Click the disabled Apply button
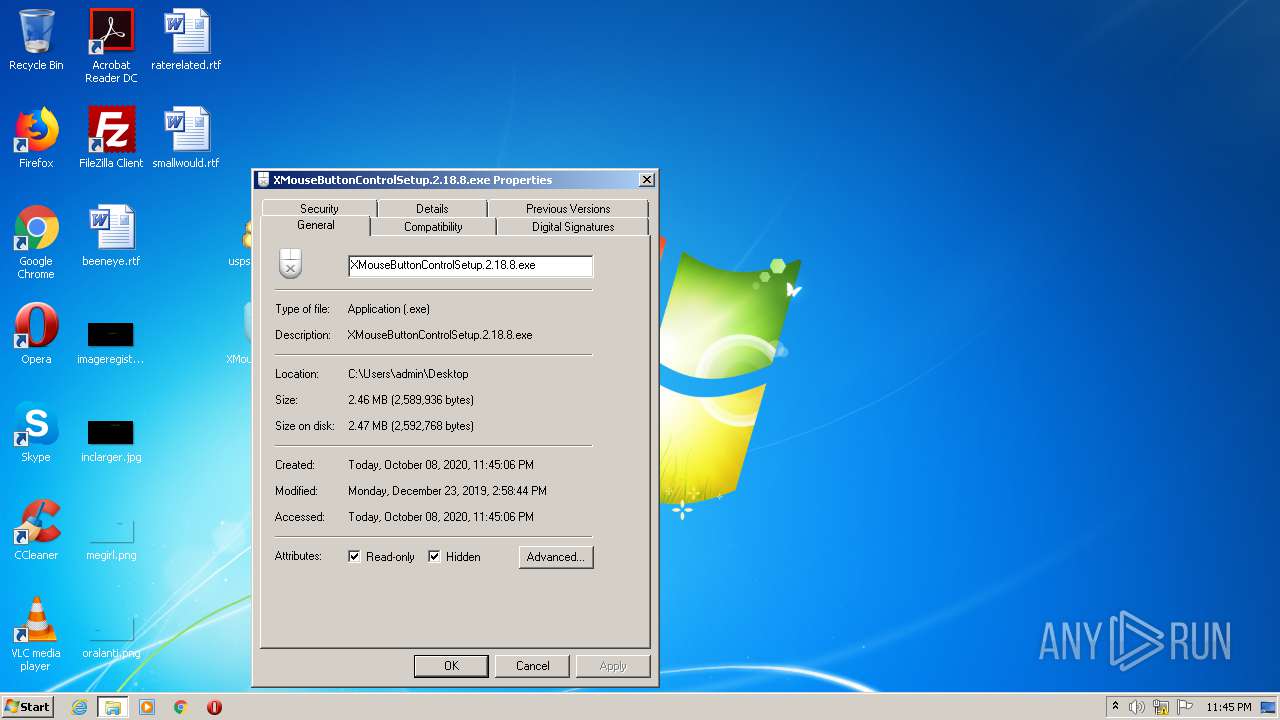The height and width of the screenshot is (720, 1280). click(613, 666)
